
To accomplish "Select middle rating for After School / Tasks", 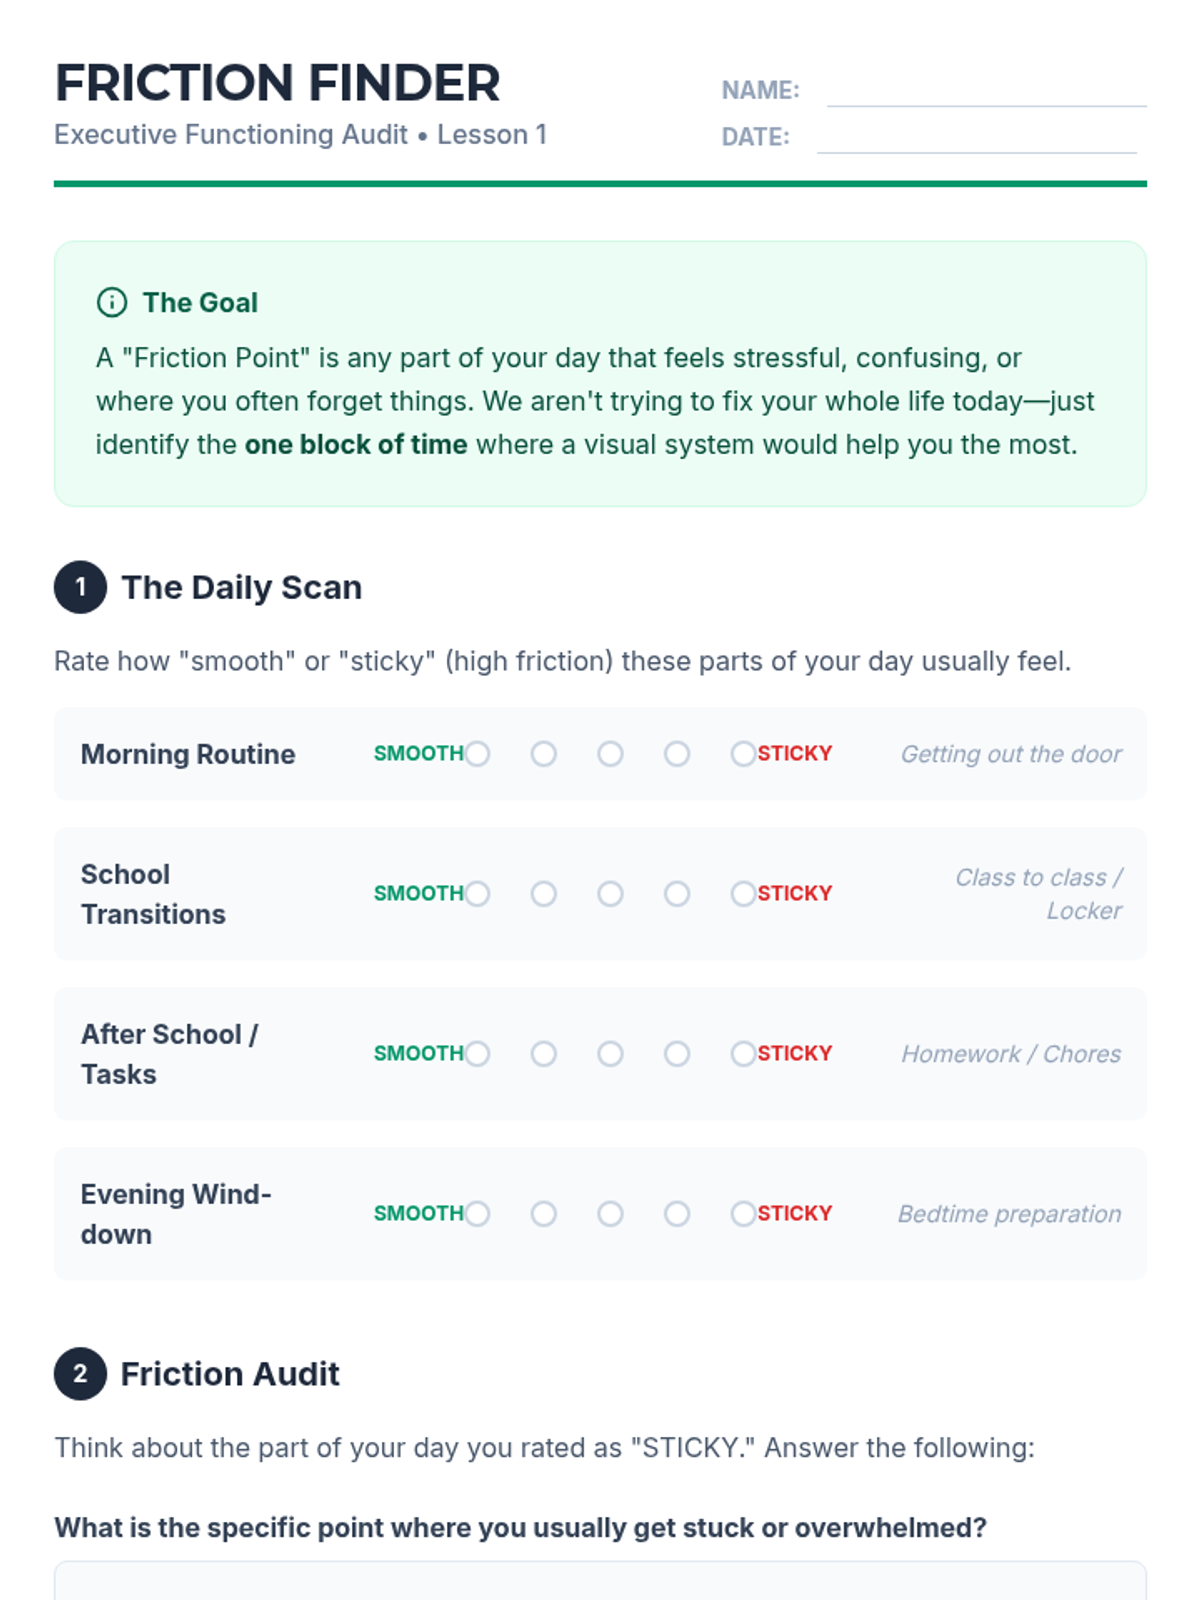I will pyautogui.click(x=610, y=1054).
